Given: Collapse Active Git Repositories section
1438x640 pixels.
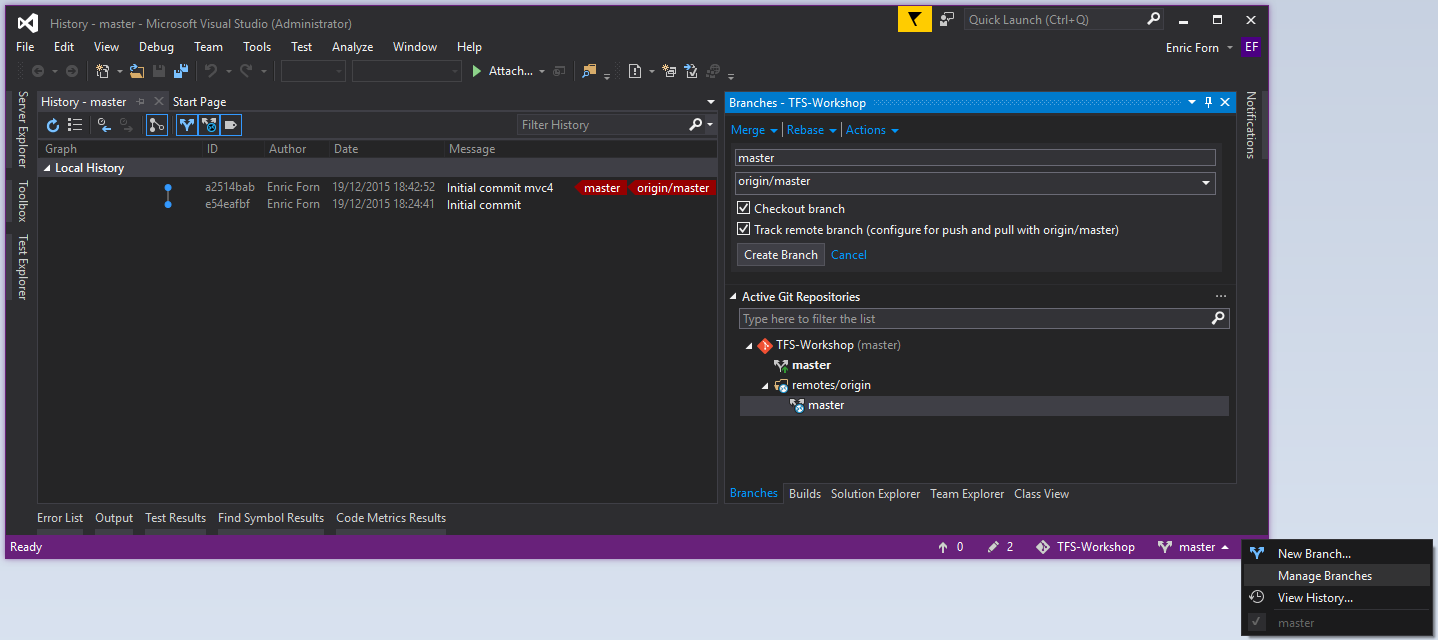Looking at the screenshot, I should click(733, 297).
